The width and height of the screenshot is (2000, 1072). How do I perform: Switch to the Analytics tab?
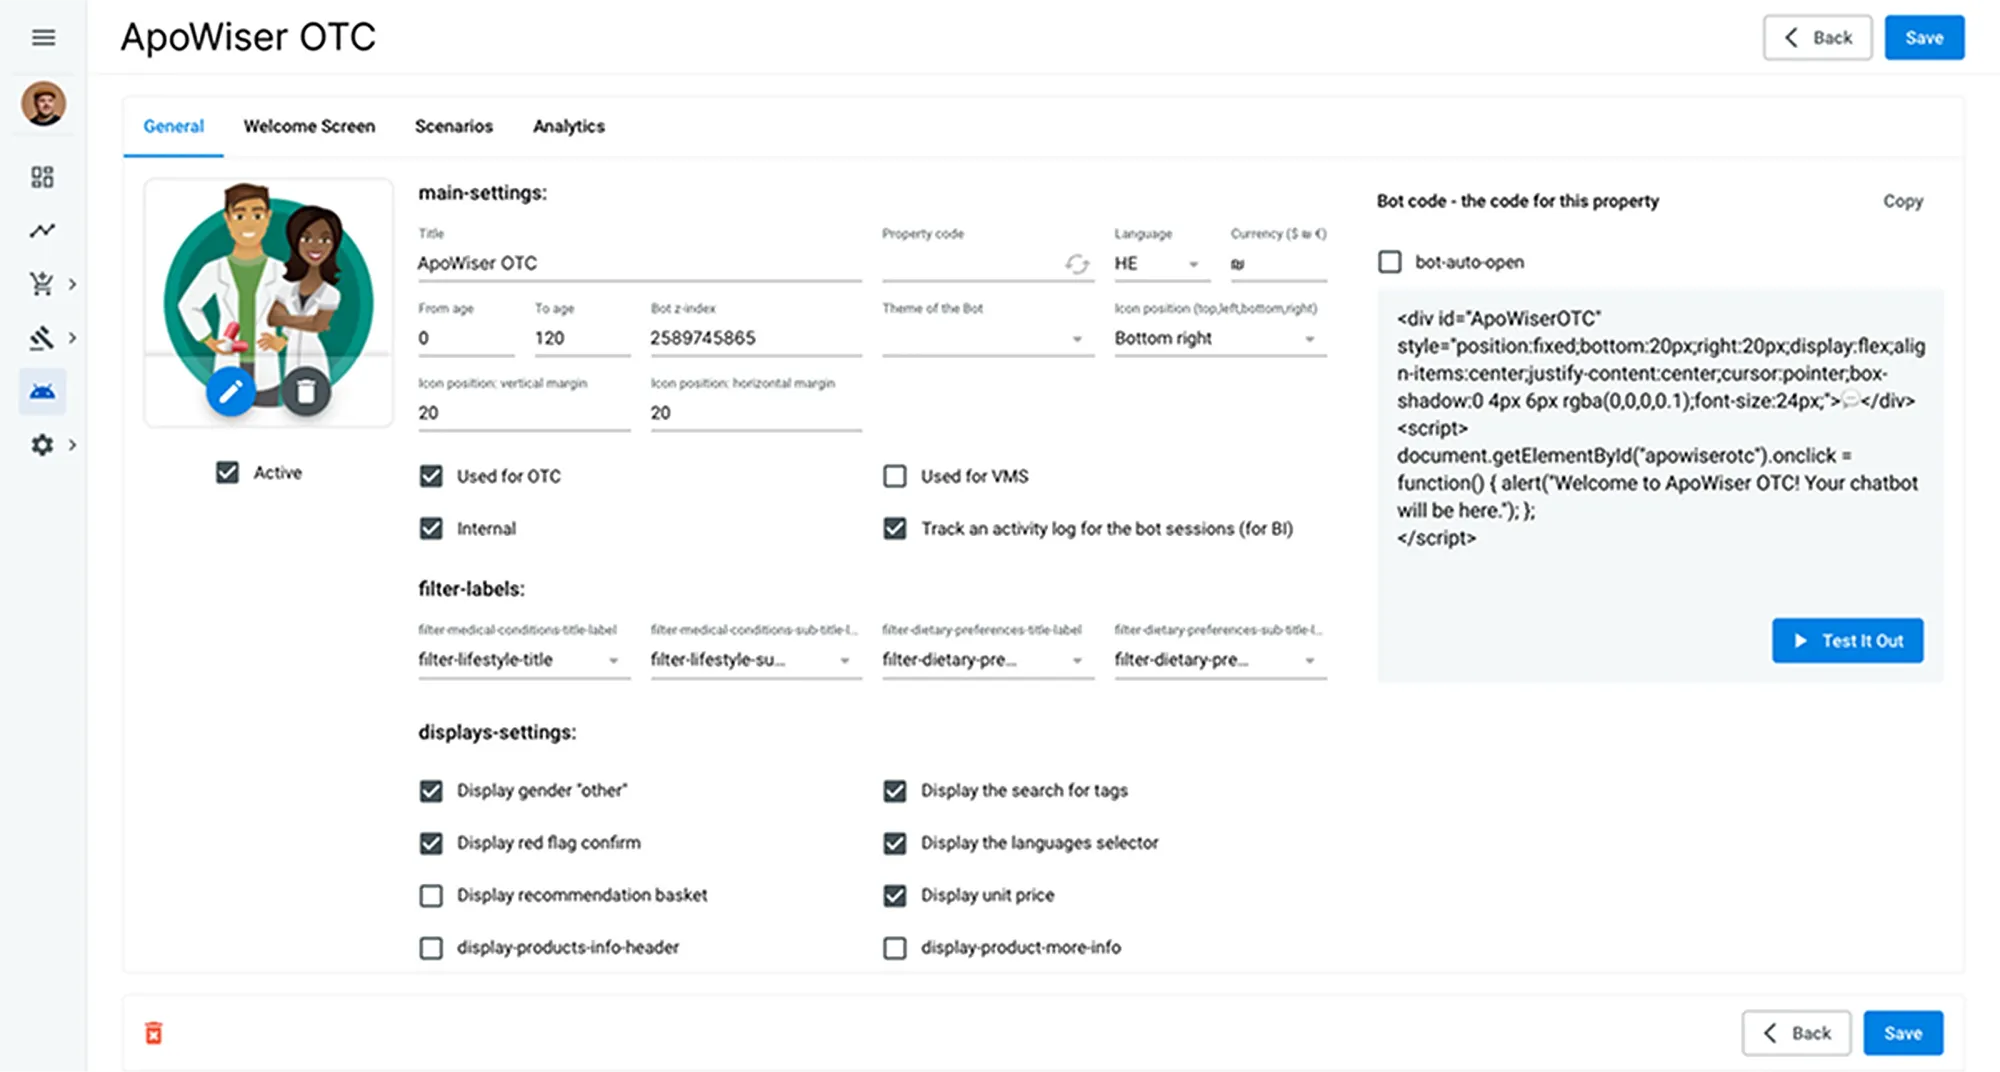tap(569, 126)
